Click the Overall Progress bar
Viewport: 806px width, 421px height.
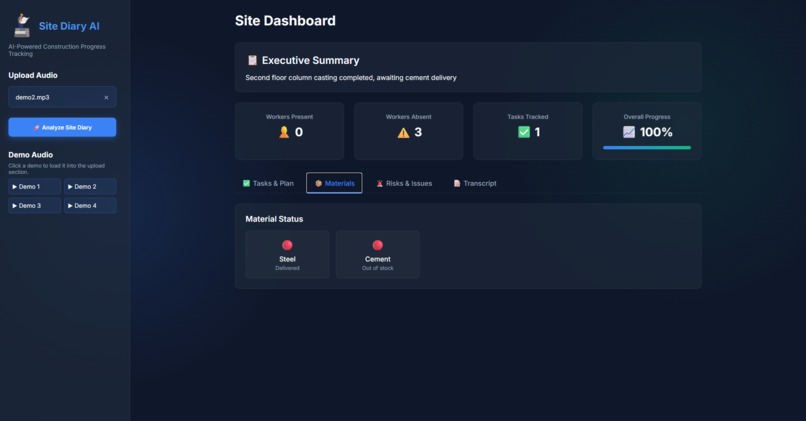click(647, 148)
